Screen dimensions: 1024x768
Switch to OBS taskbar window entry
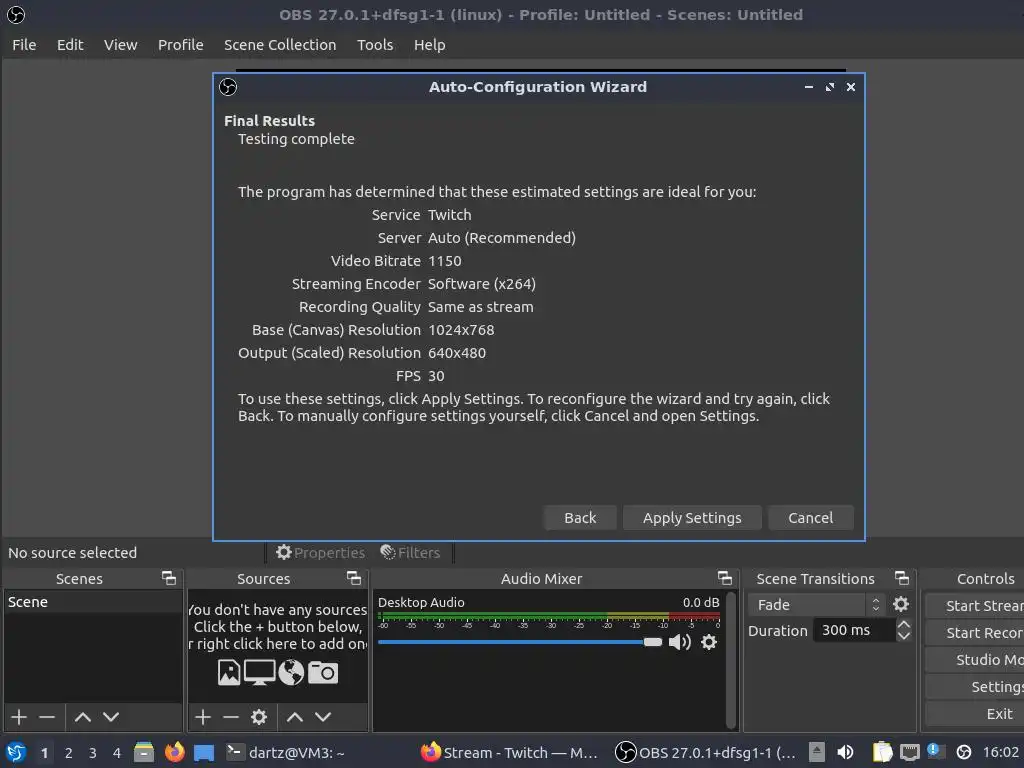[706, 753]
